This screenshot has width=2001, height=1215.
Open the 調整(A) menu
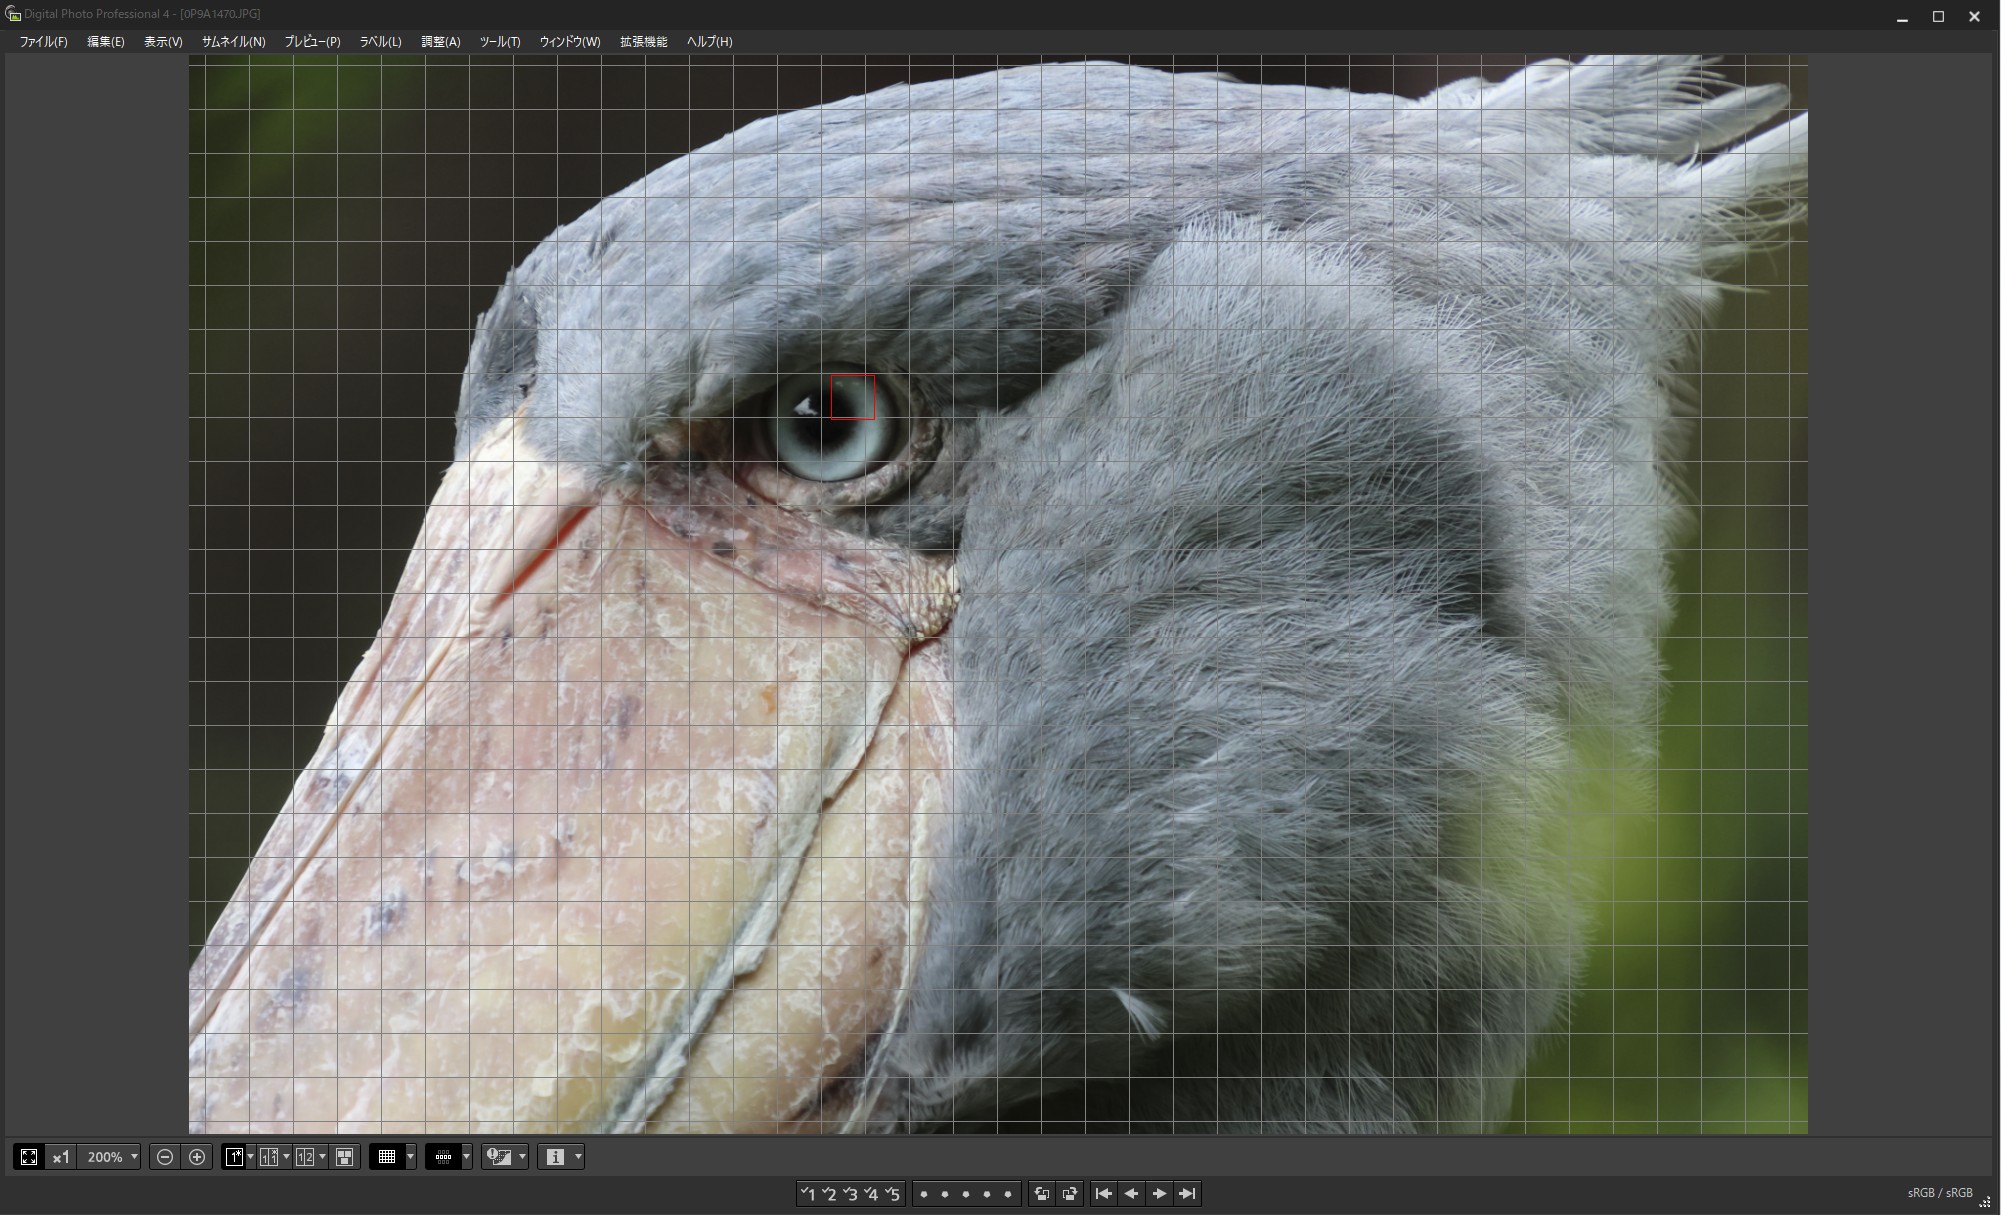click(x=440, y=42)
